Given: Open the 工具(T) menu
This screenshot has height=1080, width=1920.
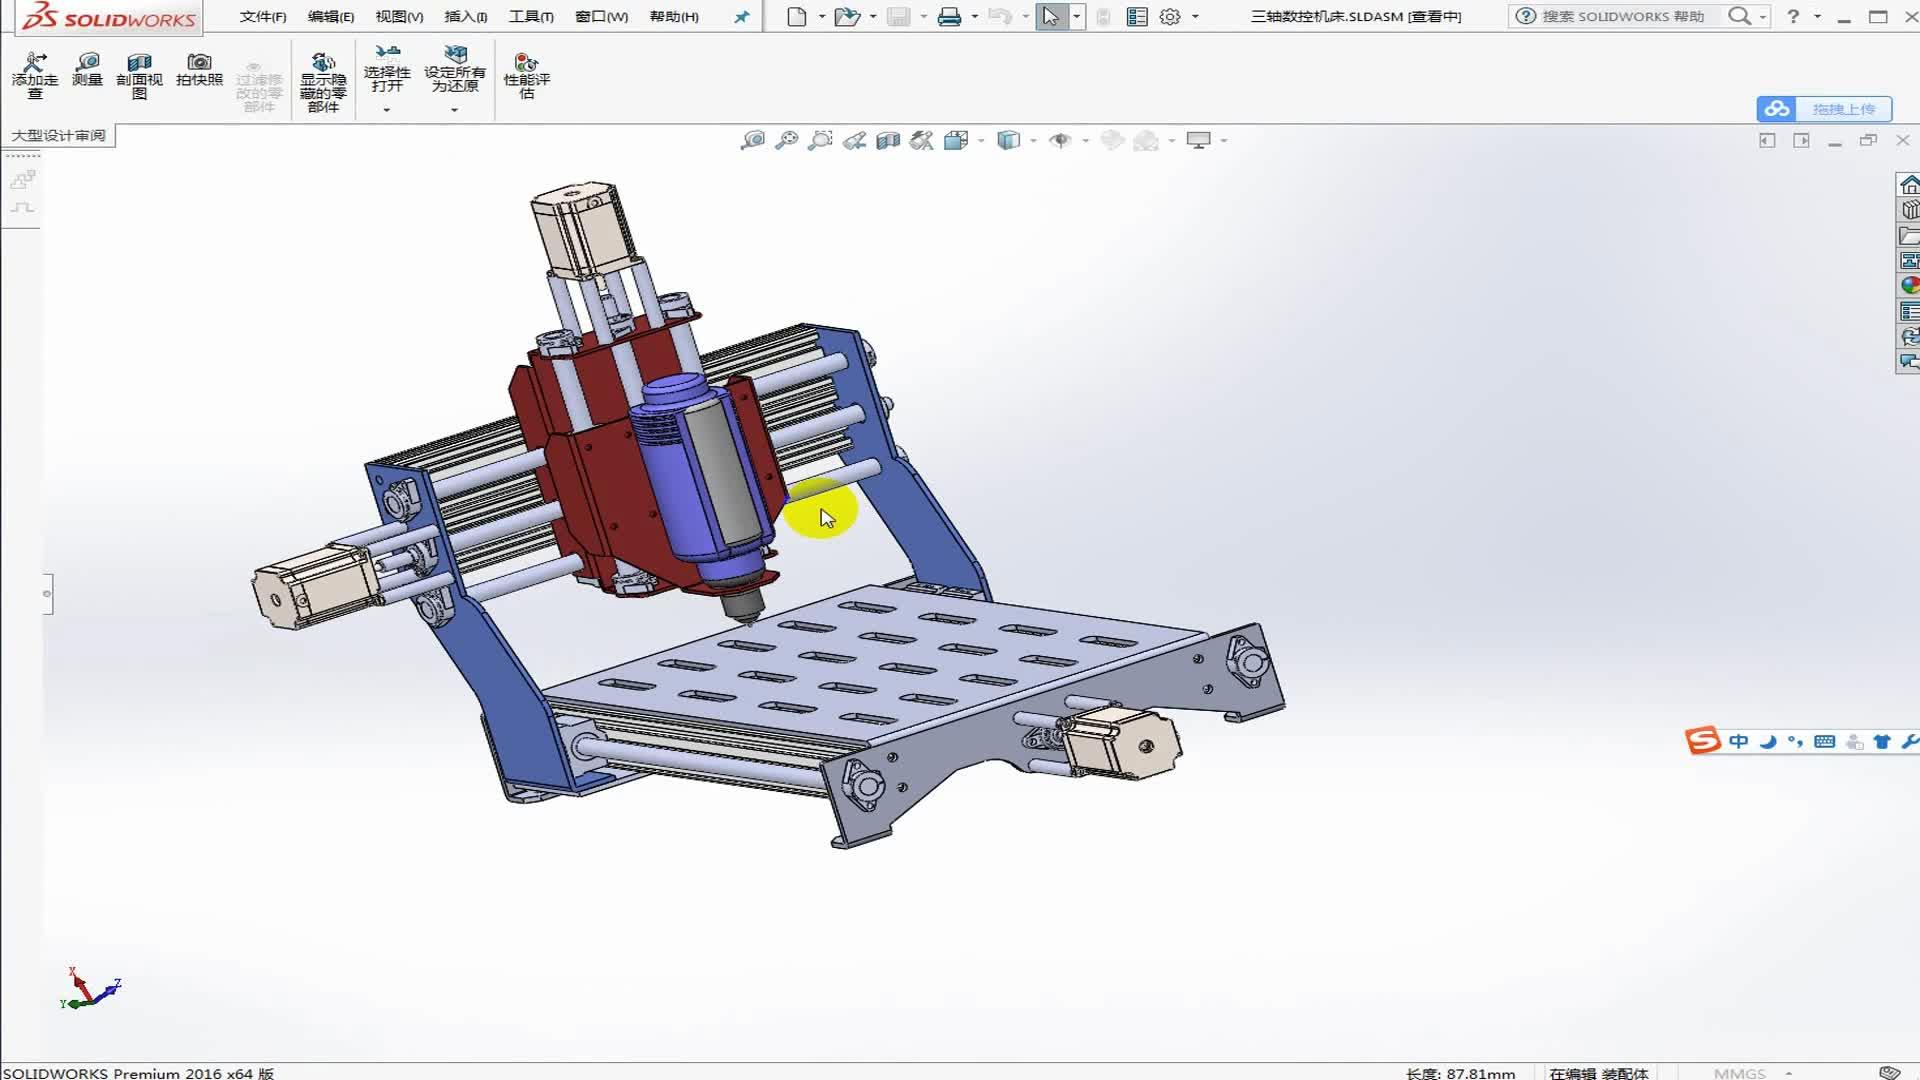Looking at the screenshot, I should [531, 17].
